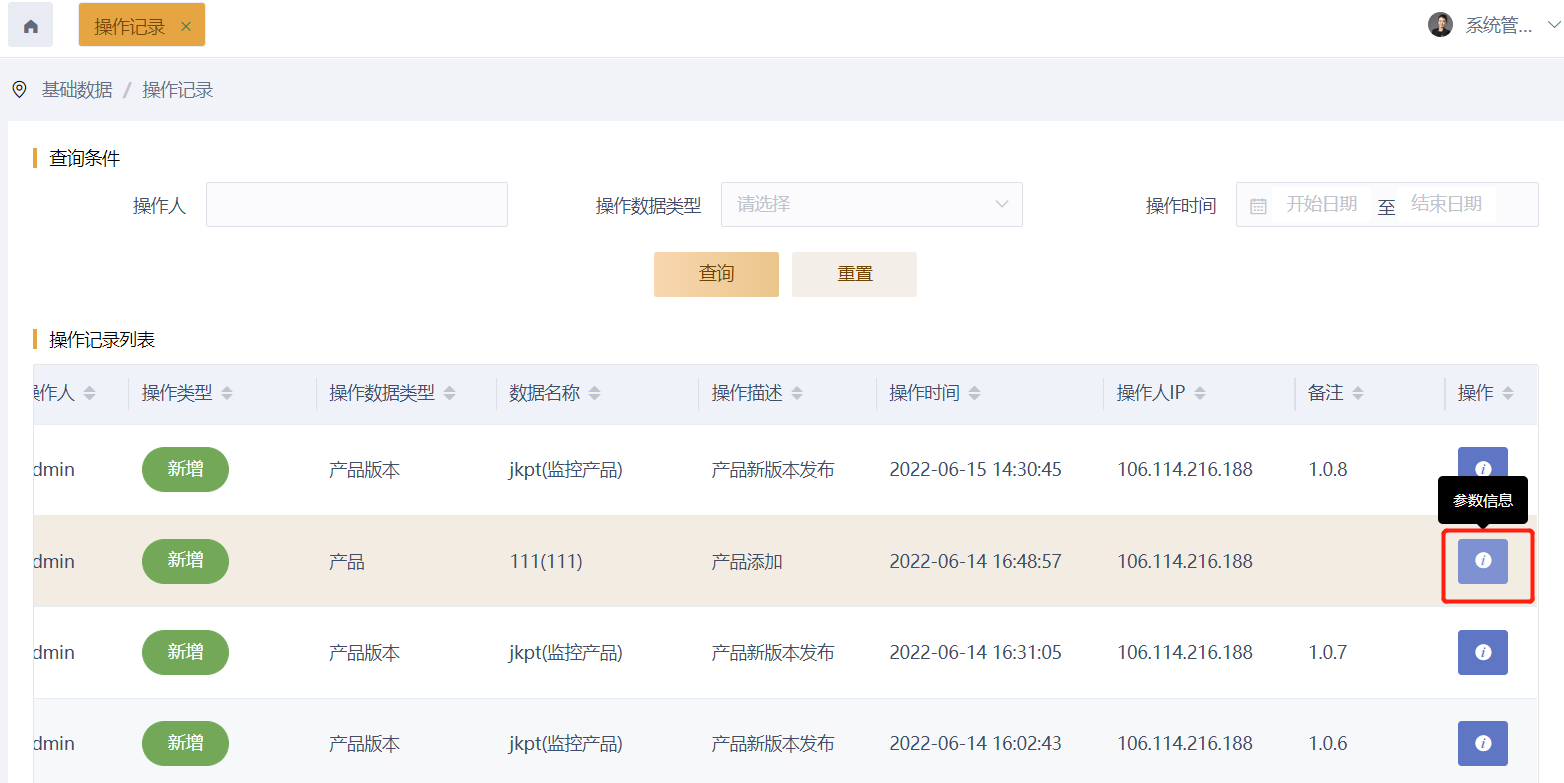1564x783 pixels.
Task: Open the 开始日期 date picker
Action: tap(1320, 204)
